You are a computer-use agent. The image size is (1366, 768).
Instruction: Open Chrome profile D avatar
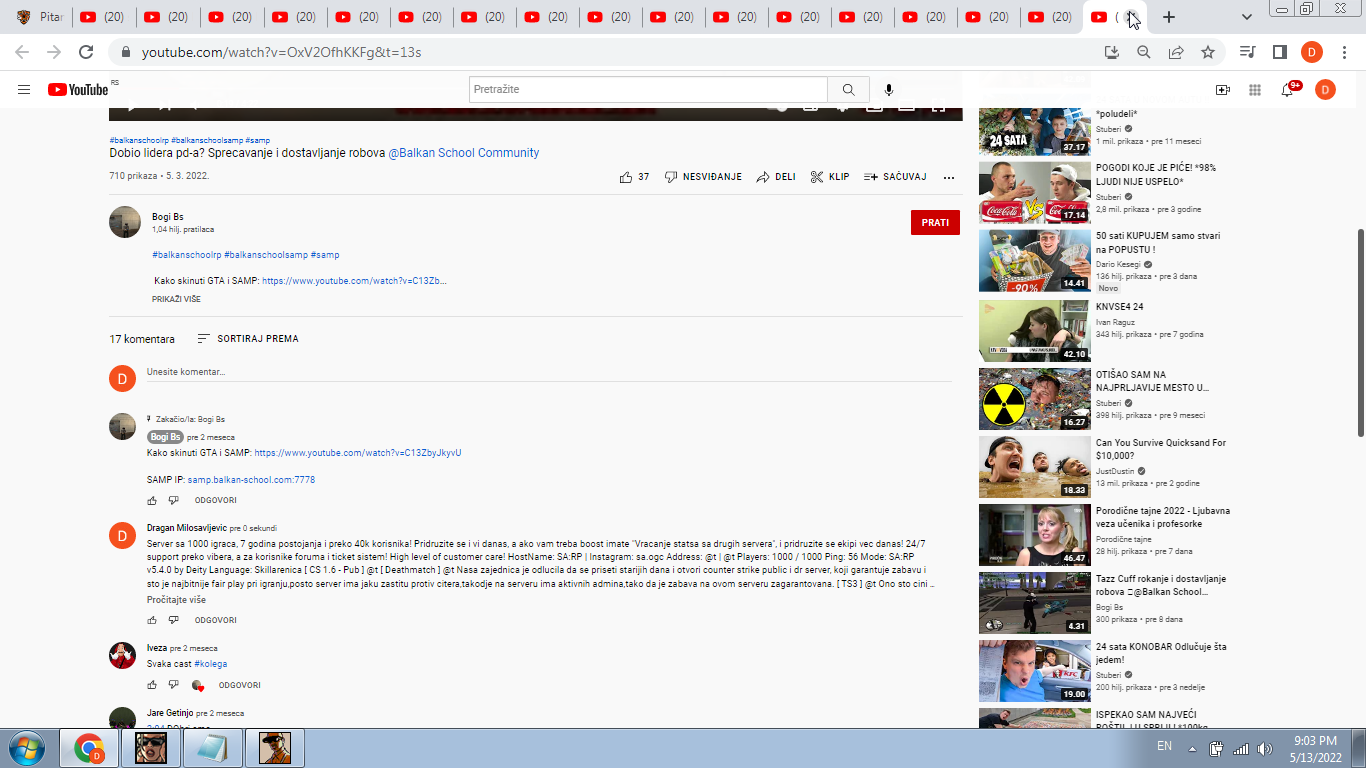click(1312, 52)
